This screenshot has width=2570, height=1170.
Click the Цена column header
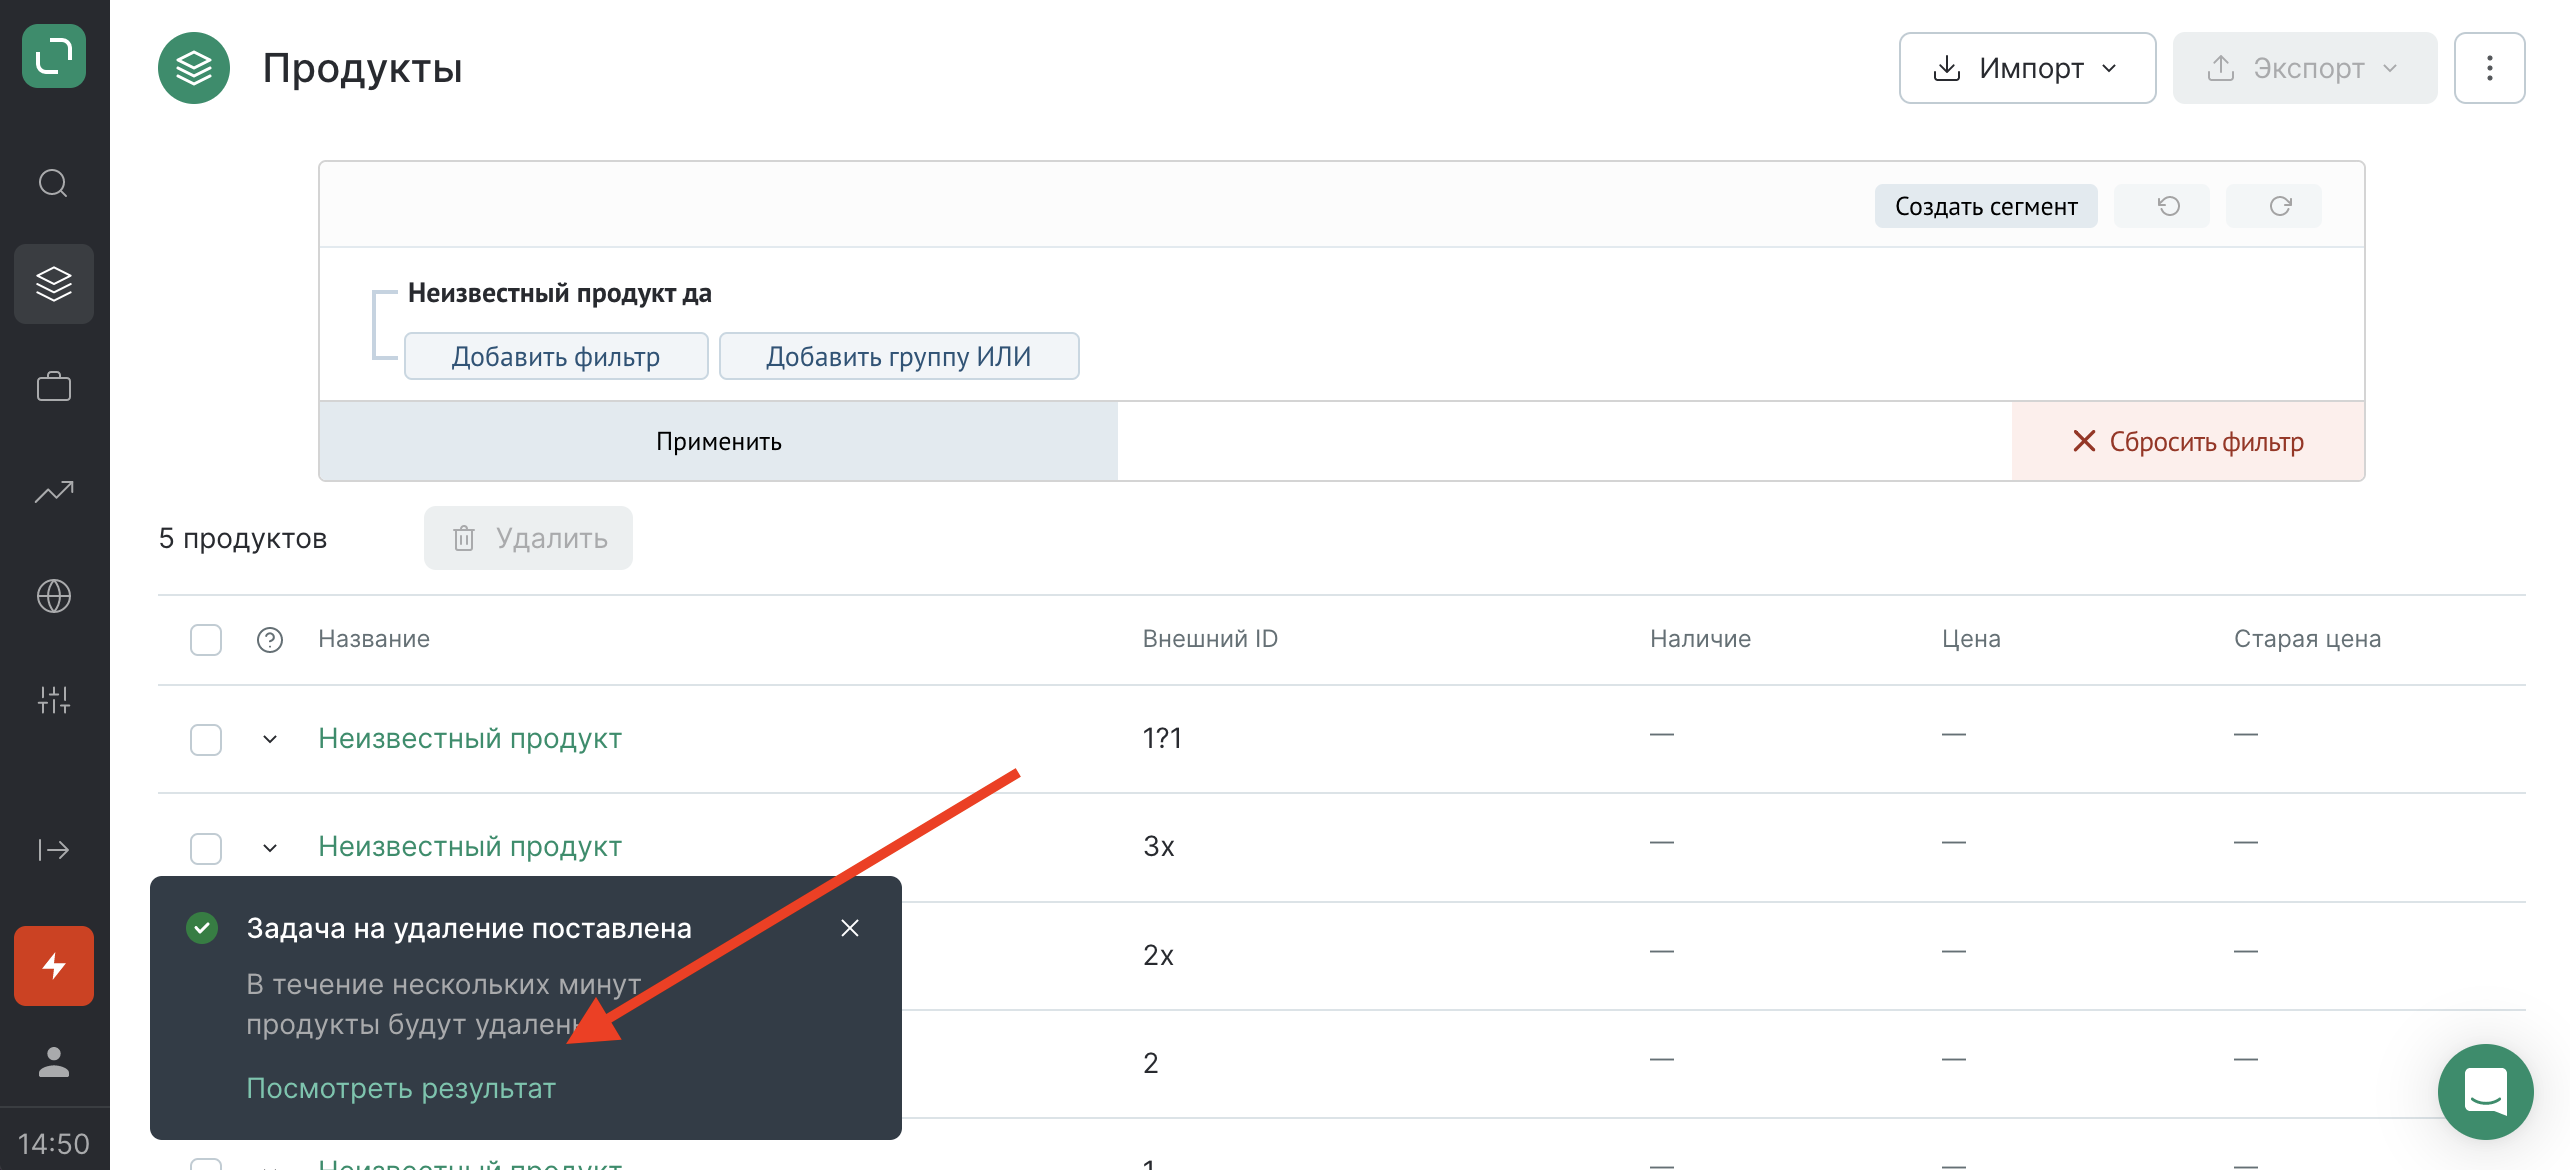[1971, 639]
